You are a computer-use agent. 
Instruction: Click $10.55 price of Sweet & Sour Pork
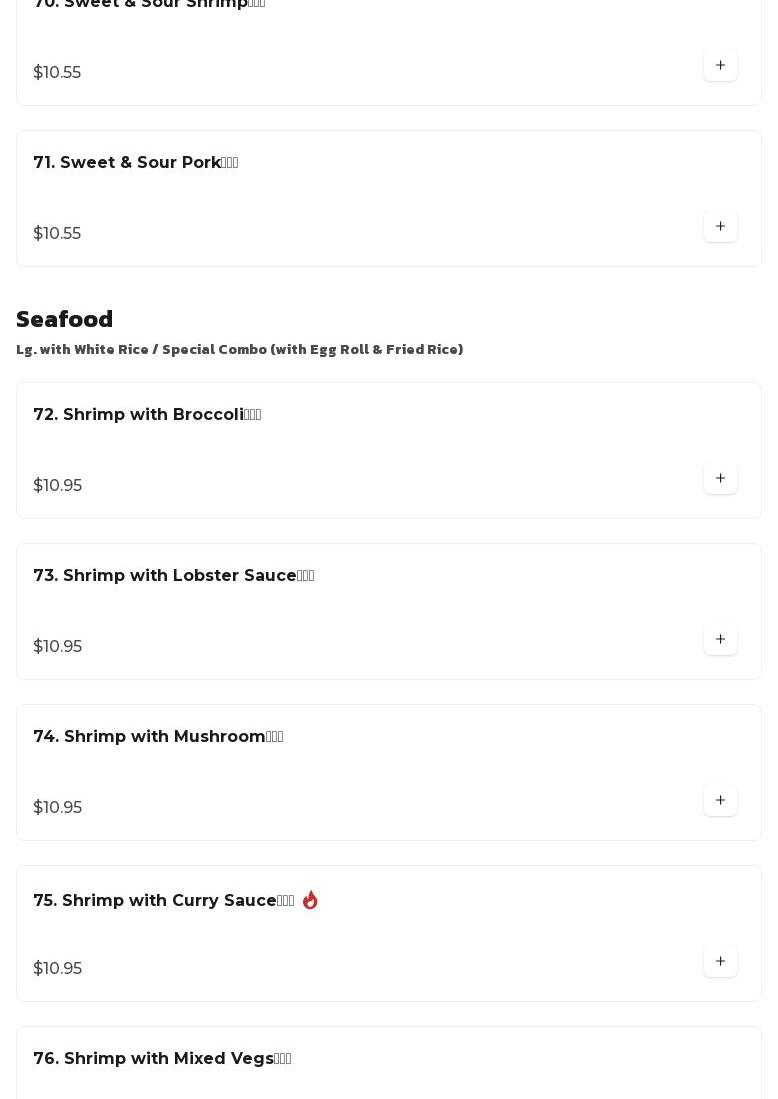(57, 234)
